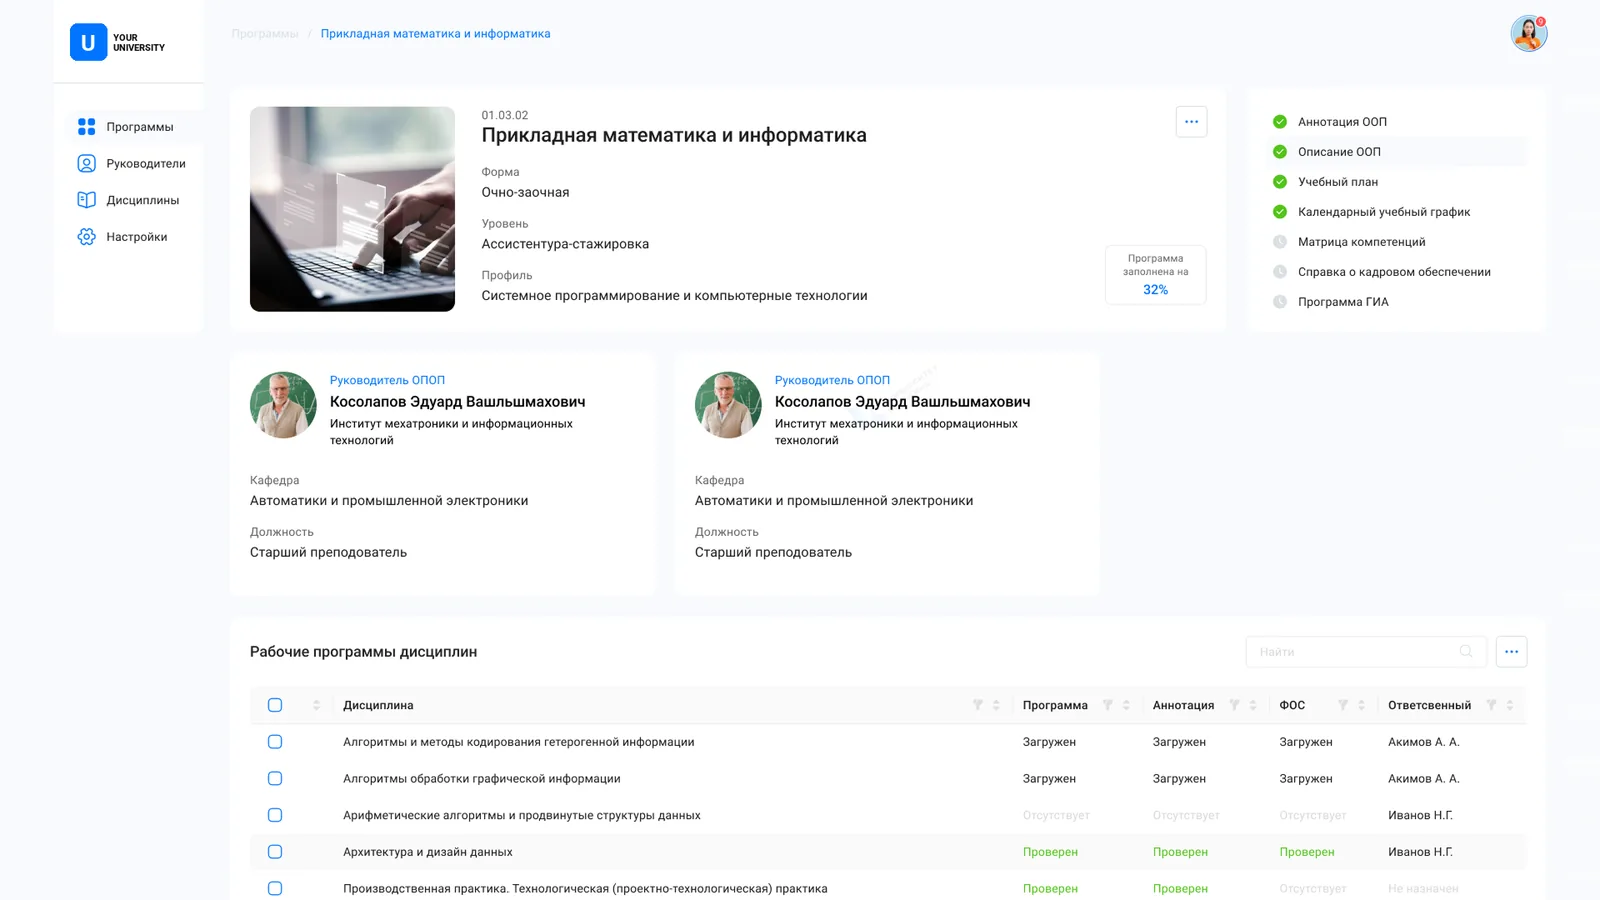Sort by the Ответственный column arrows
This screenshot has height=900, width=1600.
click(1510, 705)
